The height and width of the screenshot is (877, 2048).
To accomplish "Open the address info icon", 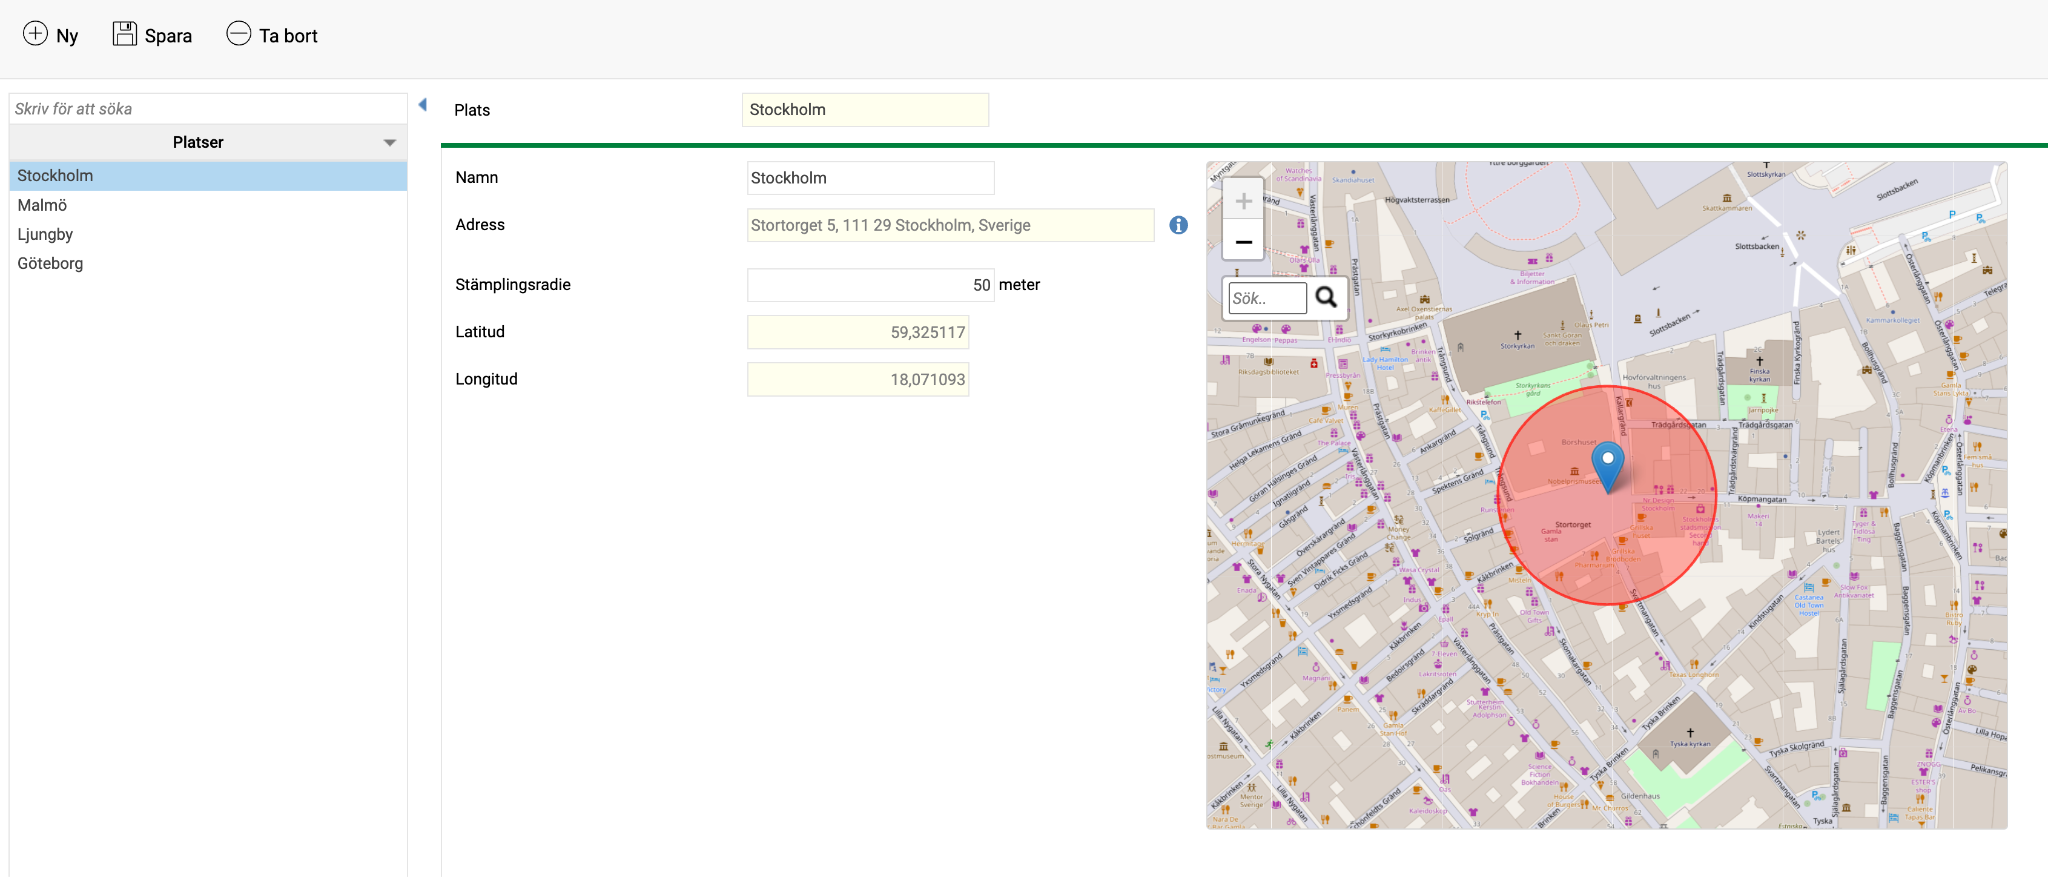I will (x=1179, y=225).
